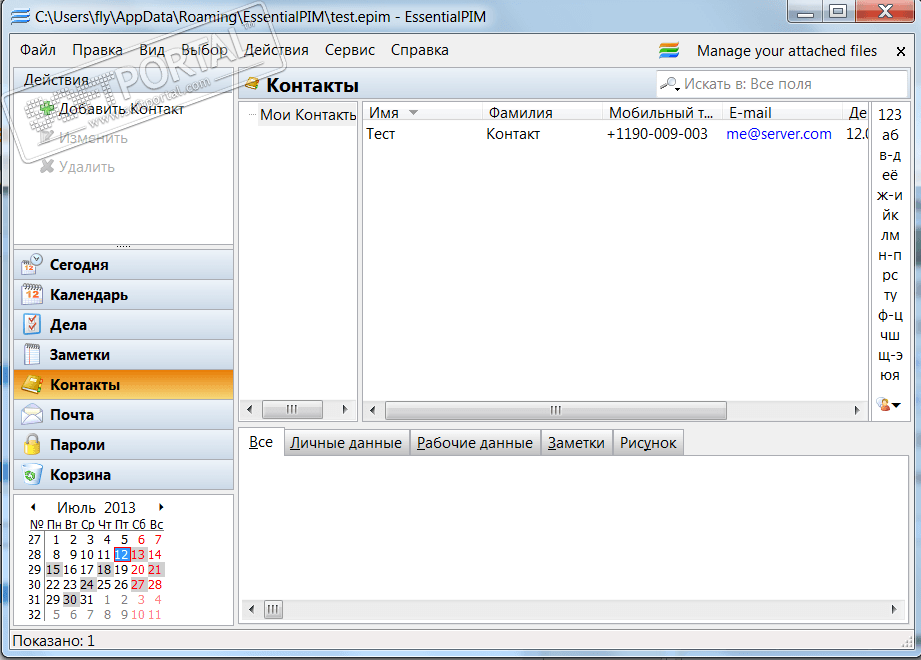Switch to the Заметки details tab
The image size is (921, 660).
576,443
